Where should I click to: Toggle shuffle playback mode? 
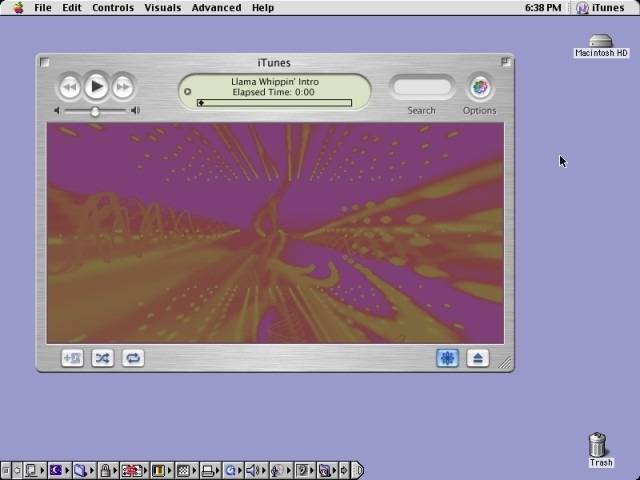click(x=102, y=357)
